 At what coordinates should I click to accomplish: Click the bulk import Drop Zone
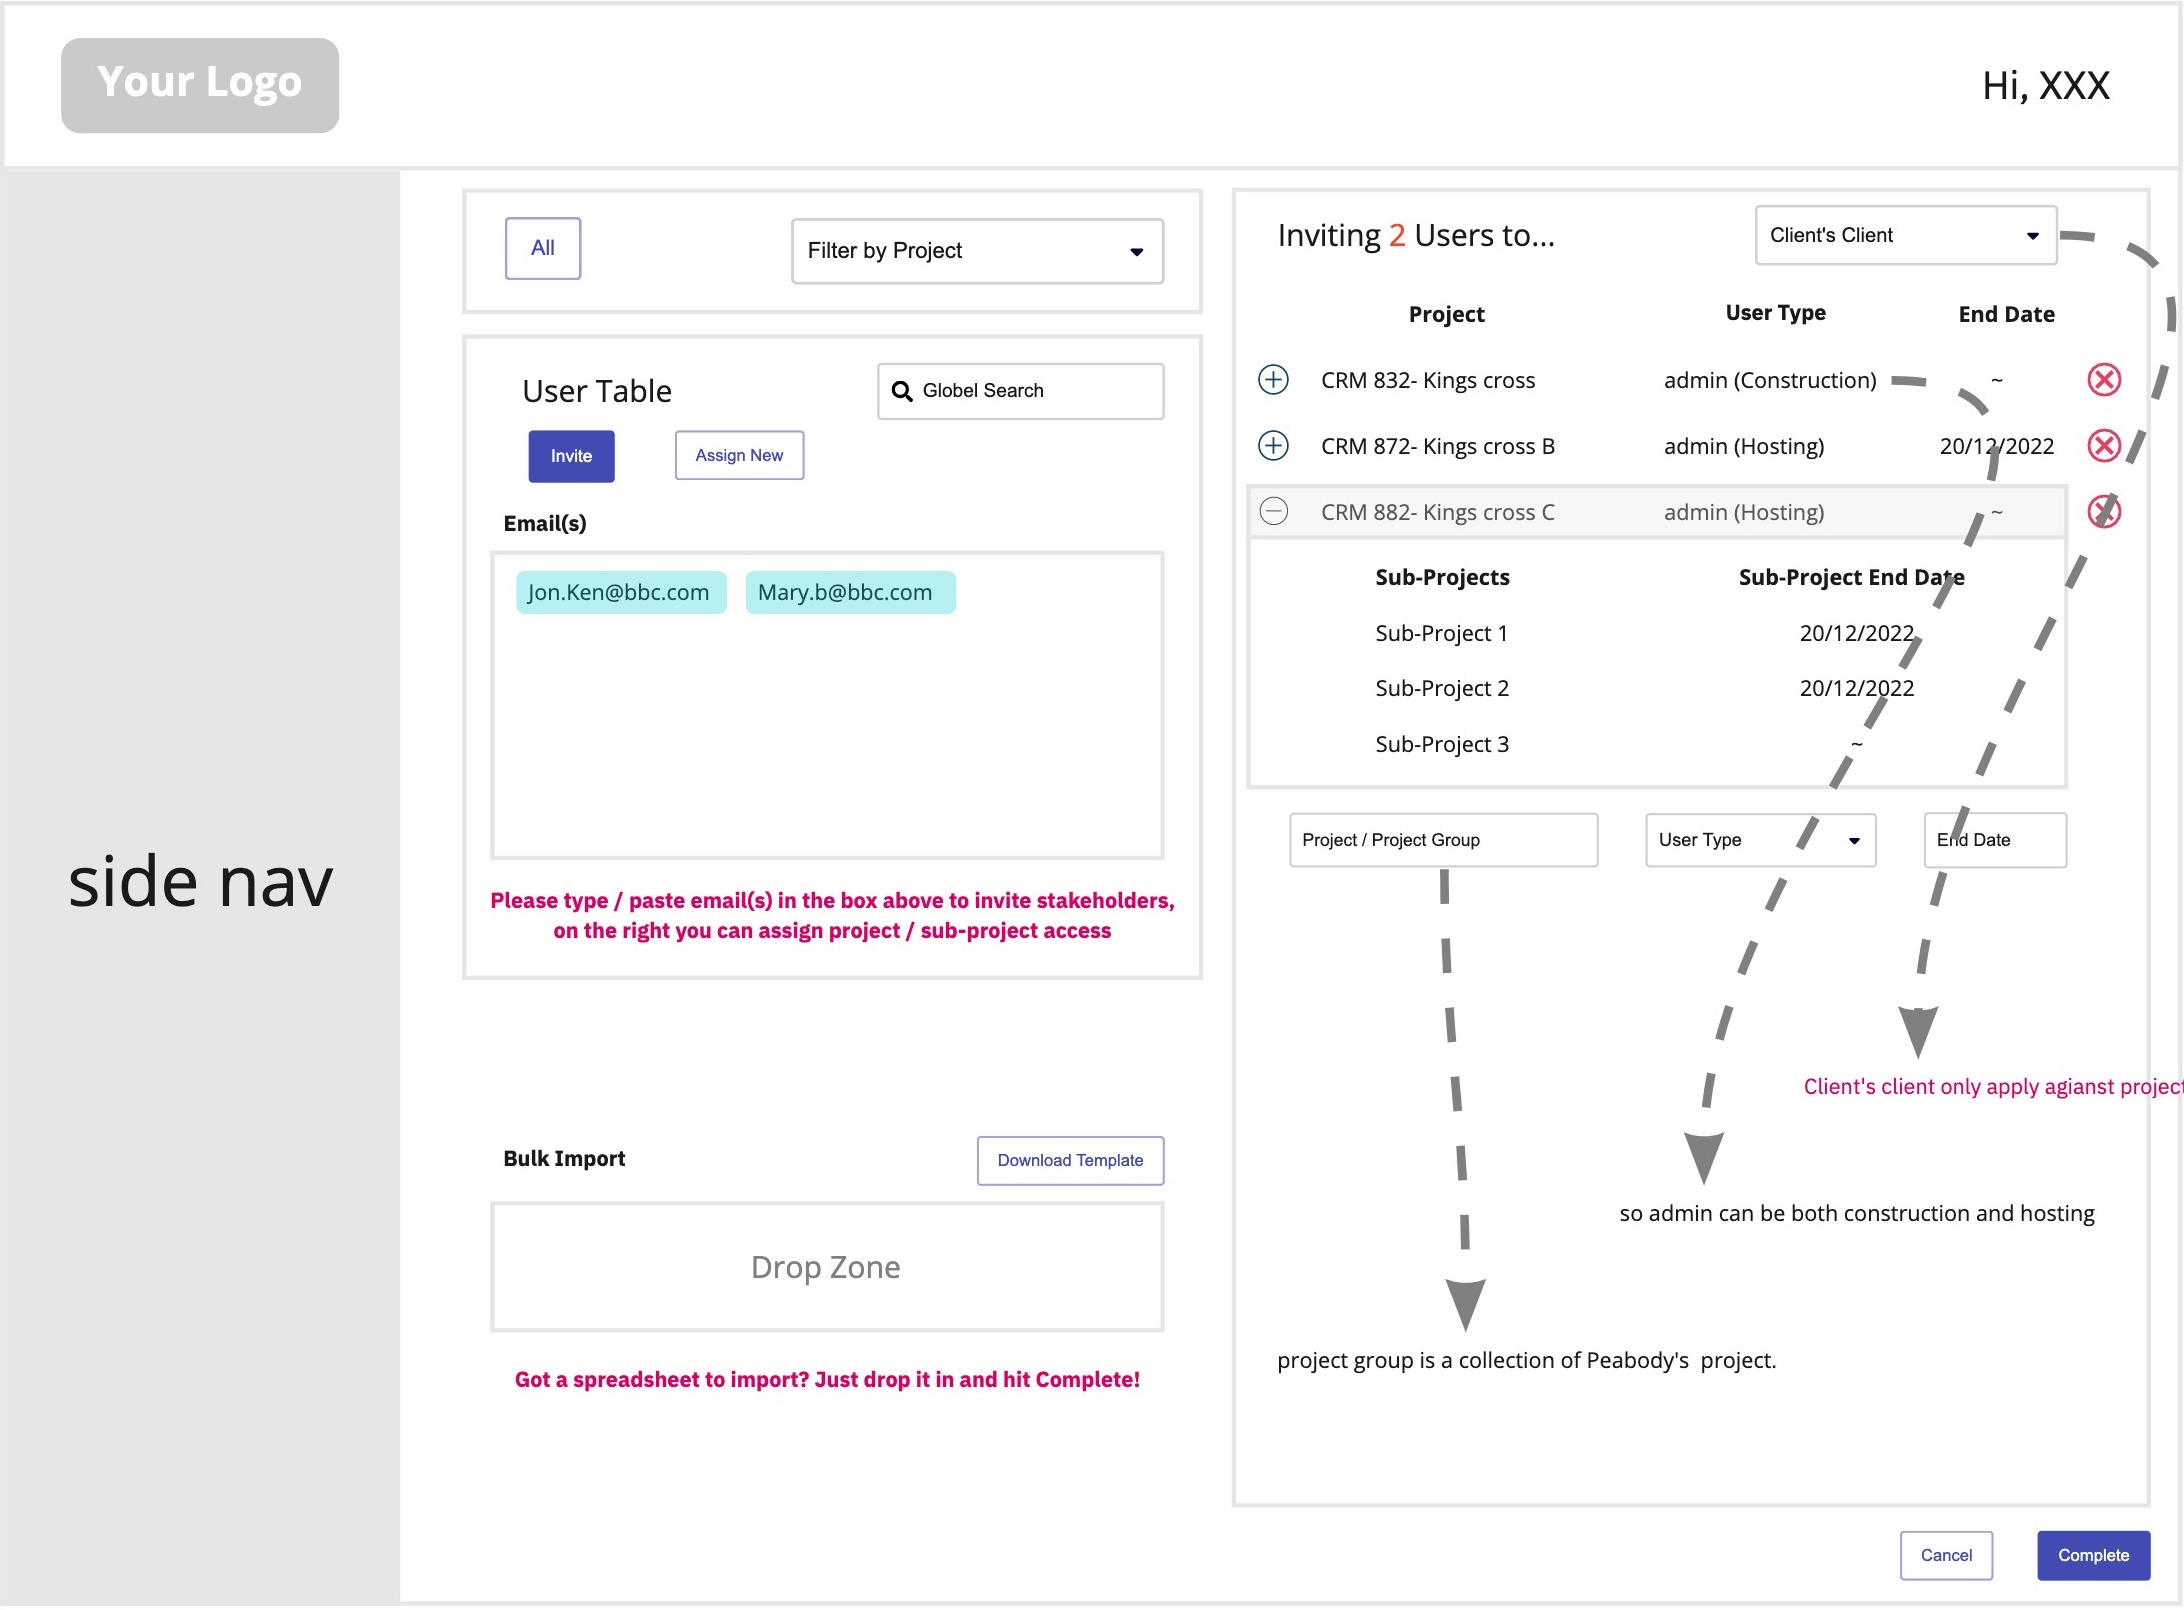[x=827, y=1267]
